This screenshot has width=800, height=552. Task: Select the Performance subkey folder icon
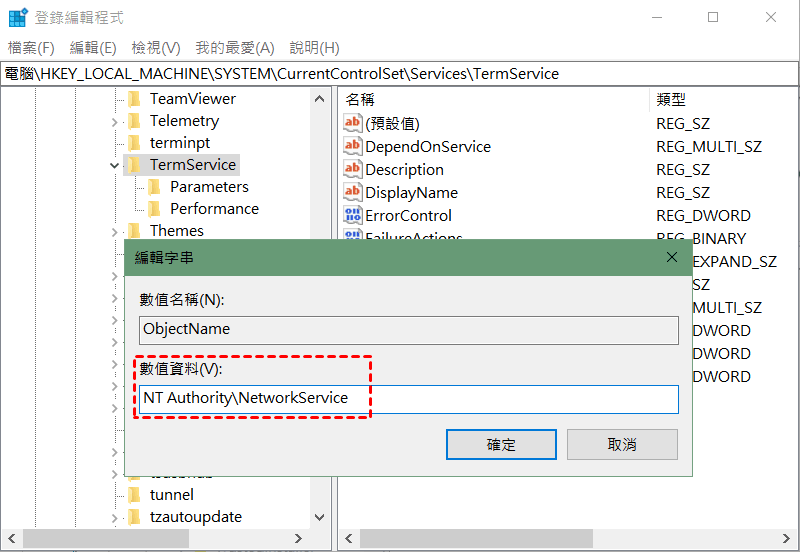155,209
